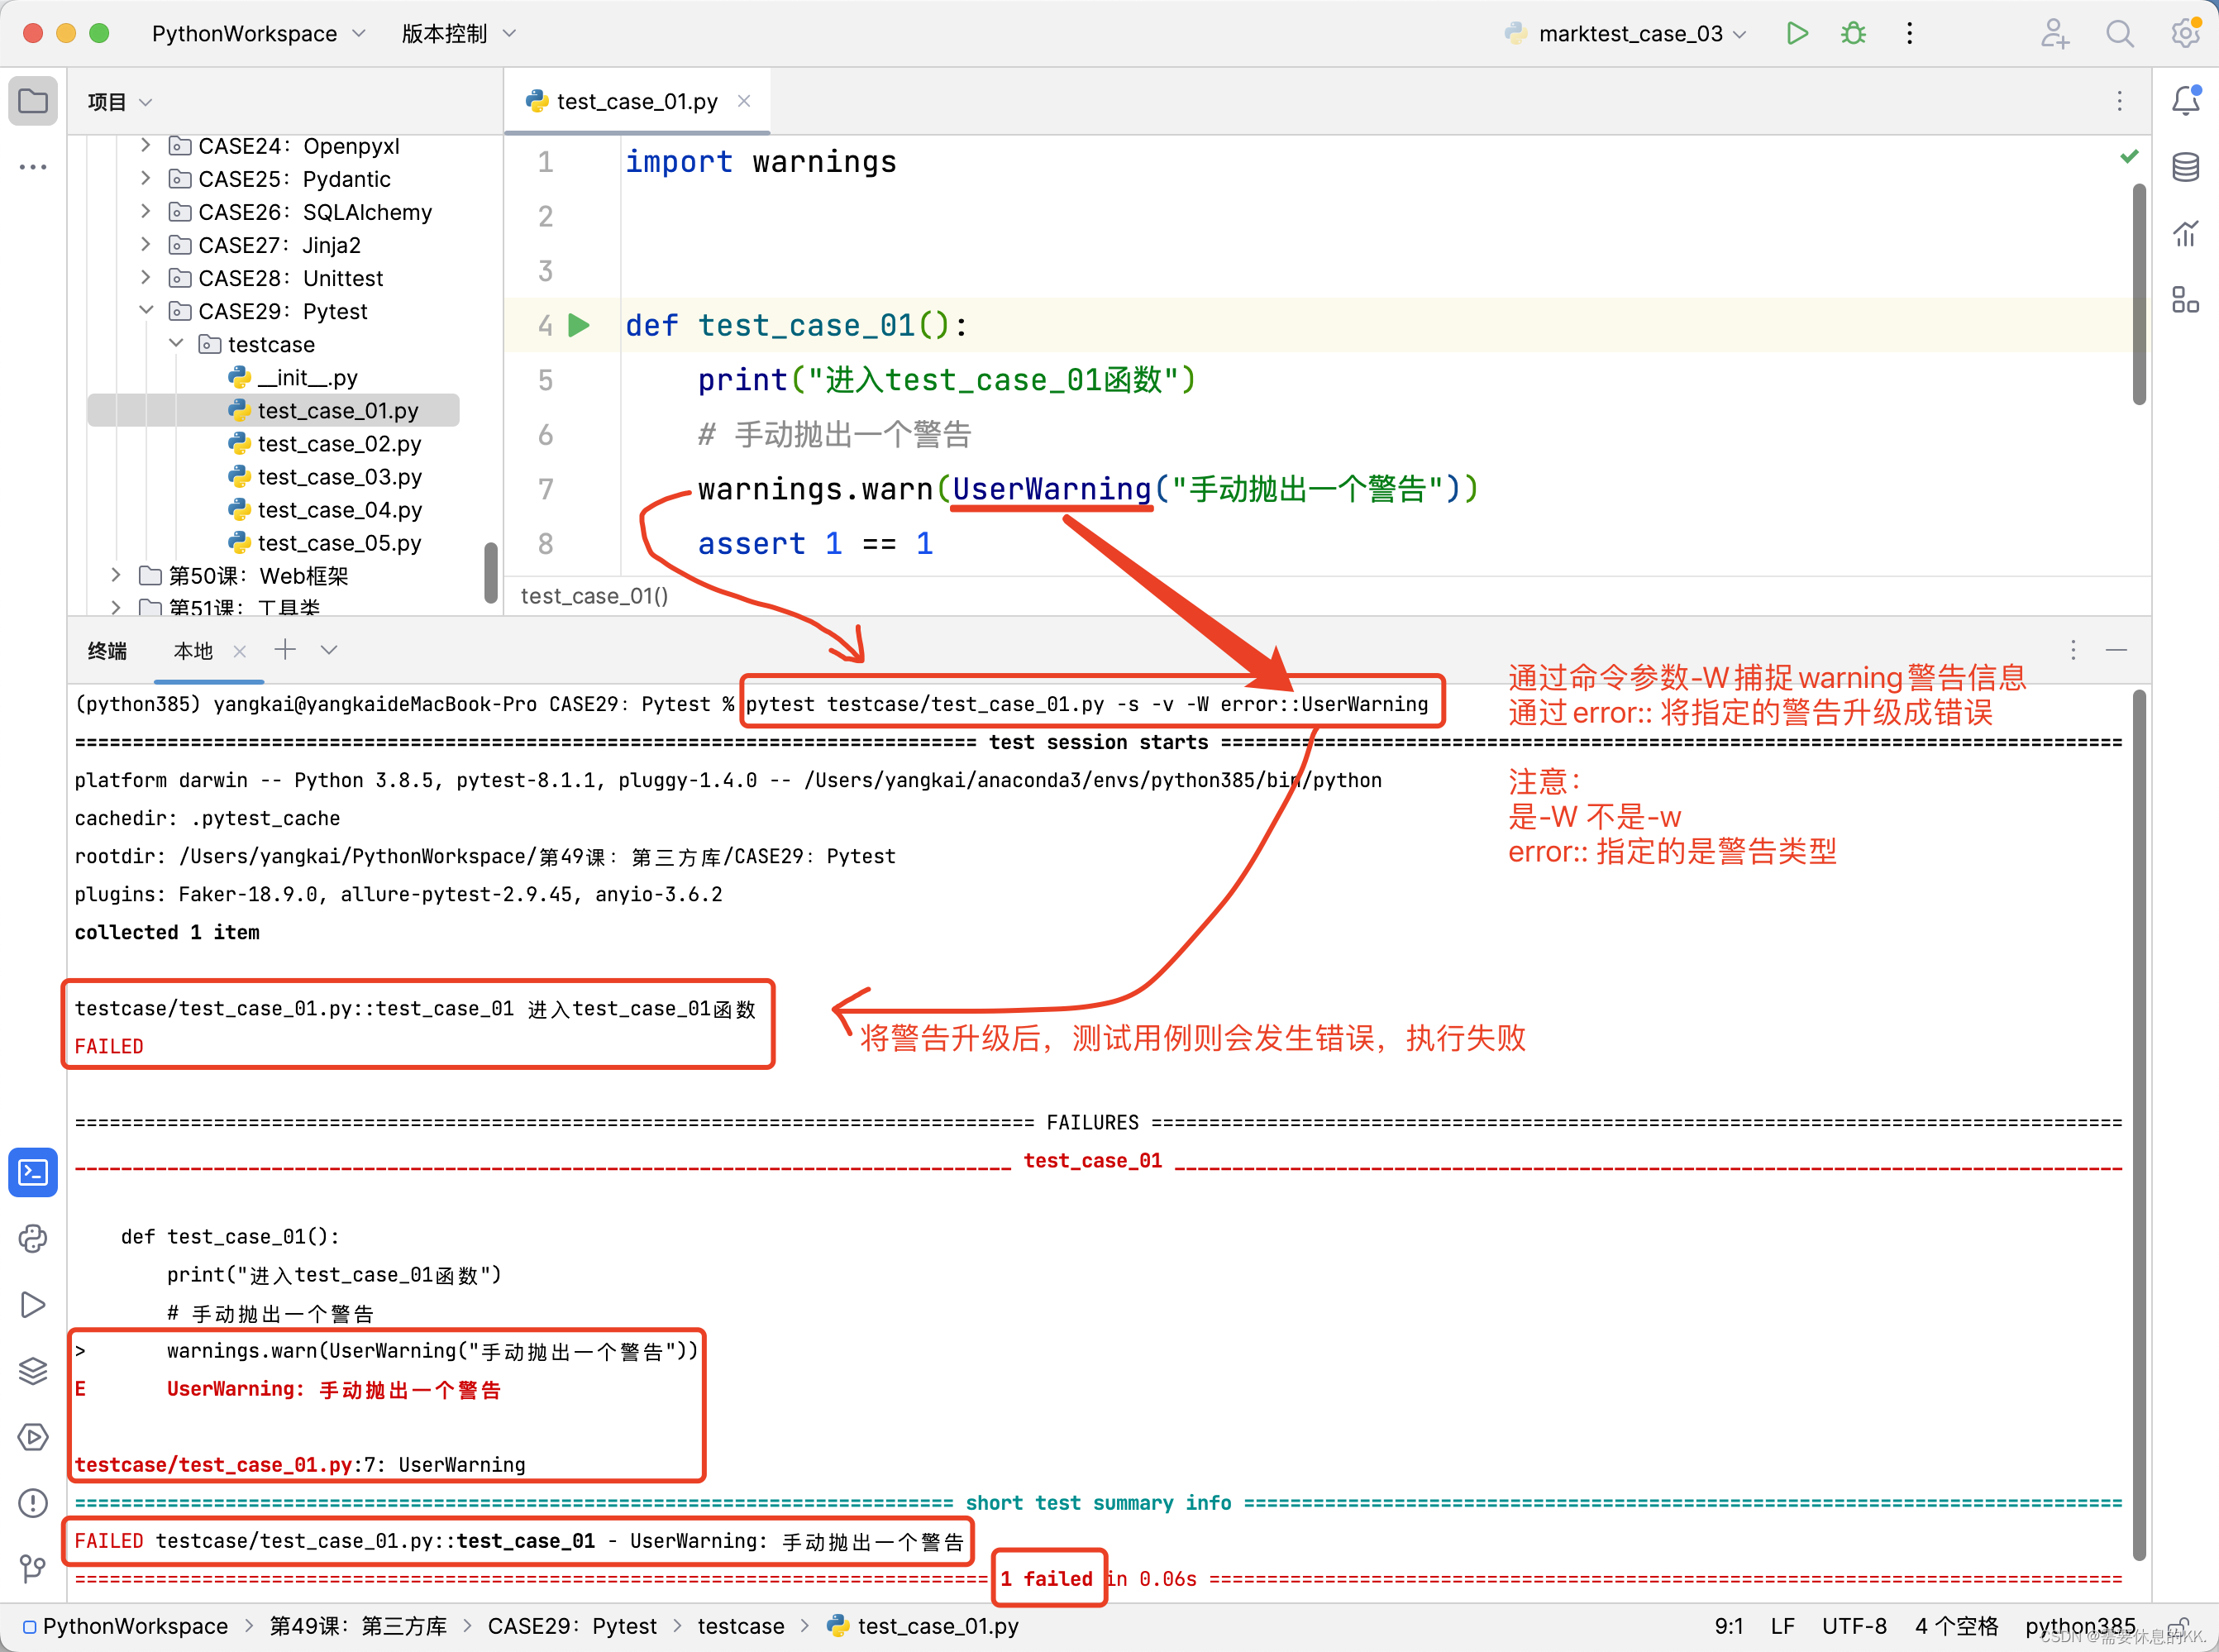Screen dimensions: 2219x1652
Task: Hide the terminal panel with minimize dash
Action: point(2116,650)
